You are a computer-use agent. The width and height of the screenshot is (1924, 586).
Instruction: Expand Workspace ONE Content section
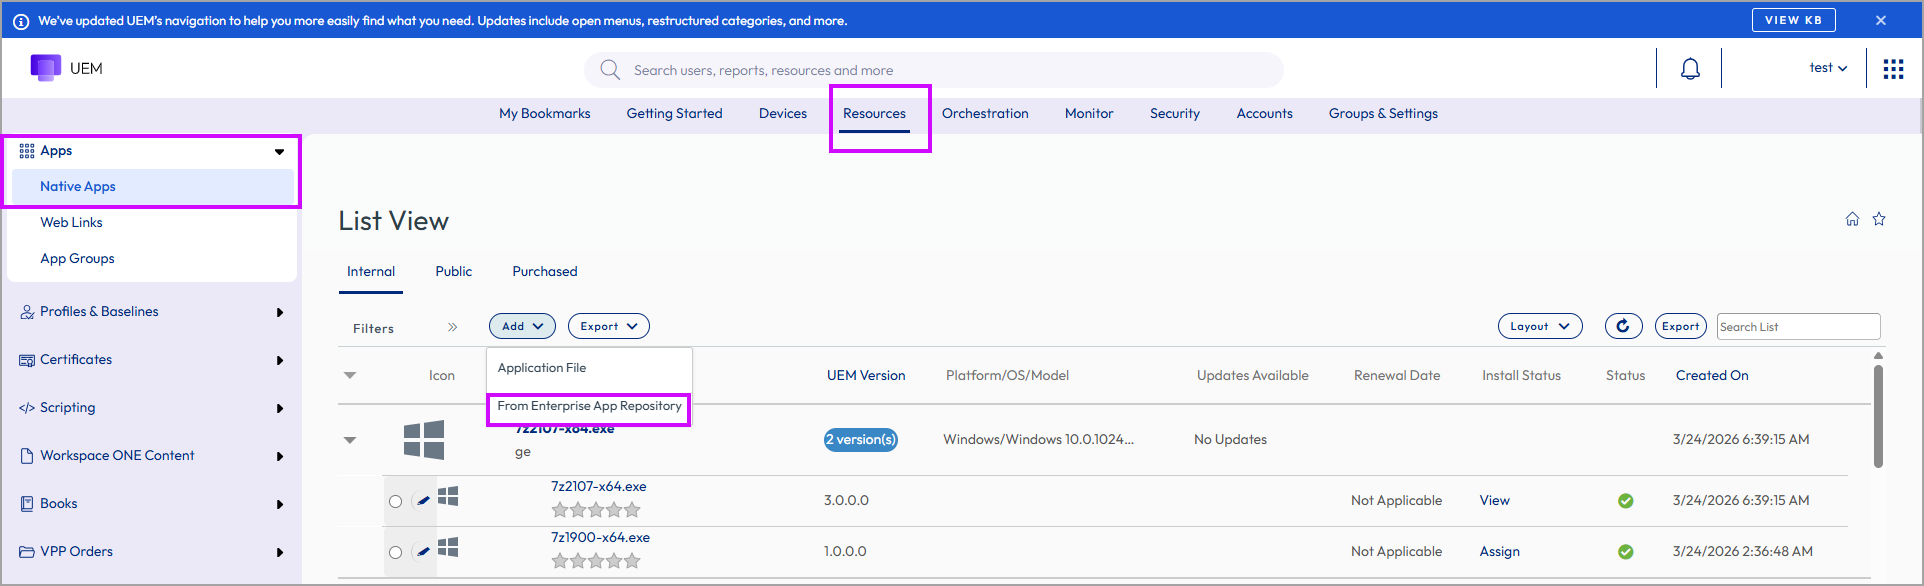click(x=280, y=456)
